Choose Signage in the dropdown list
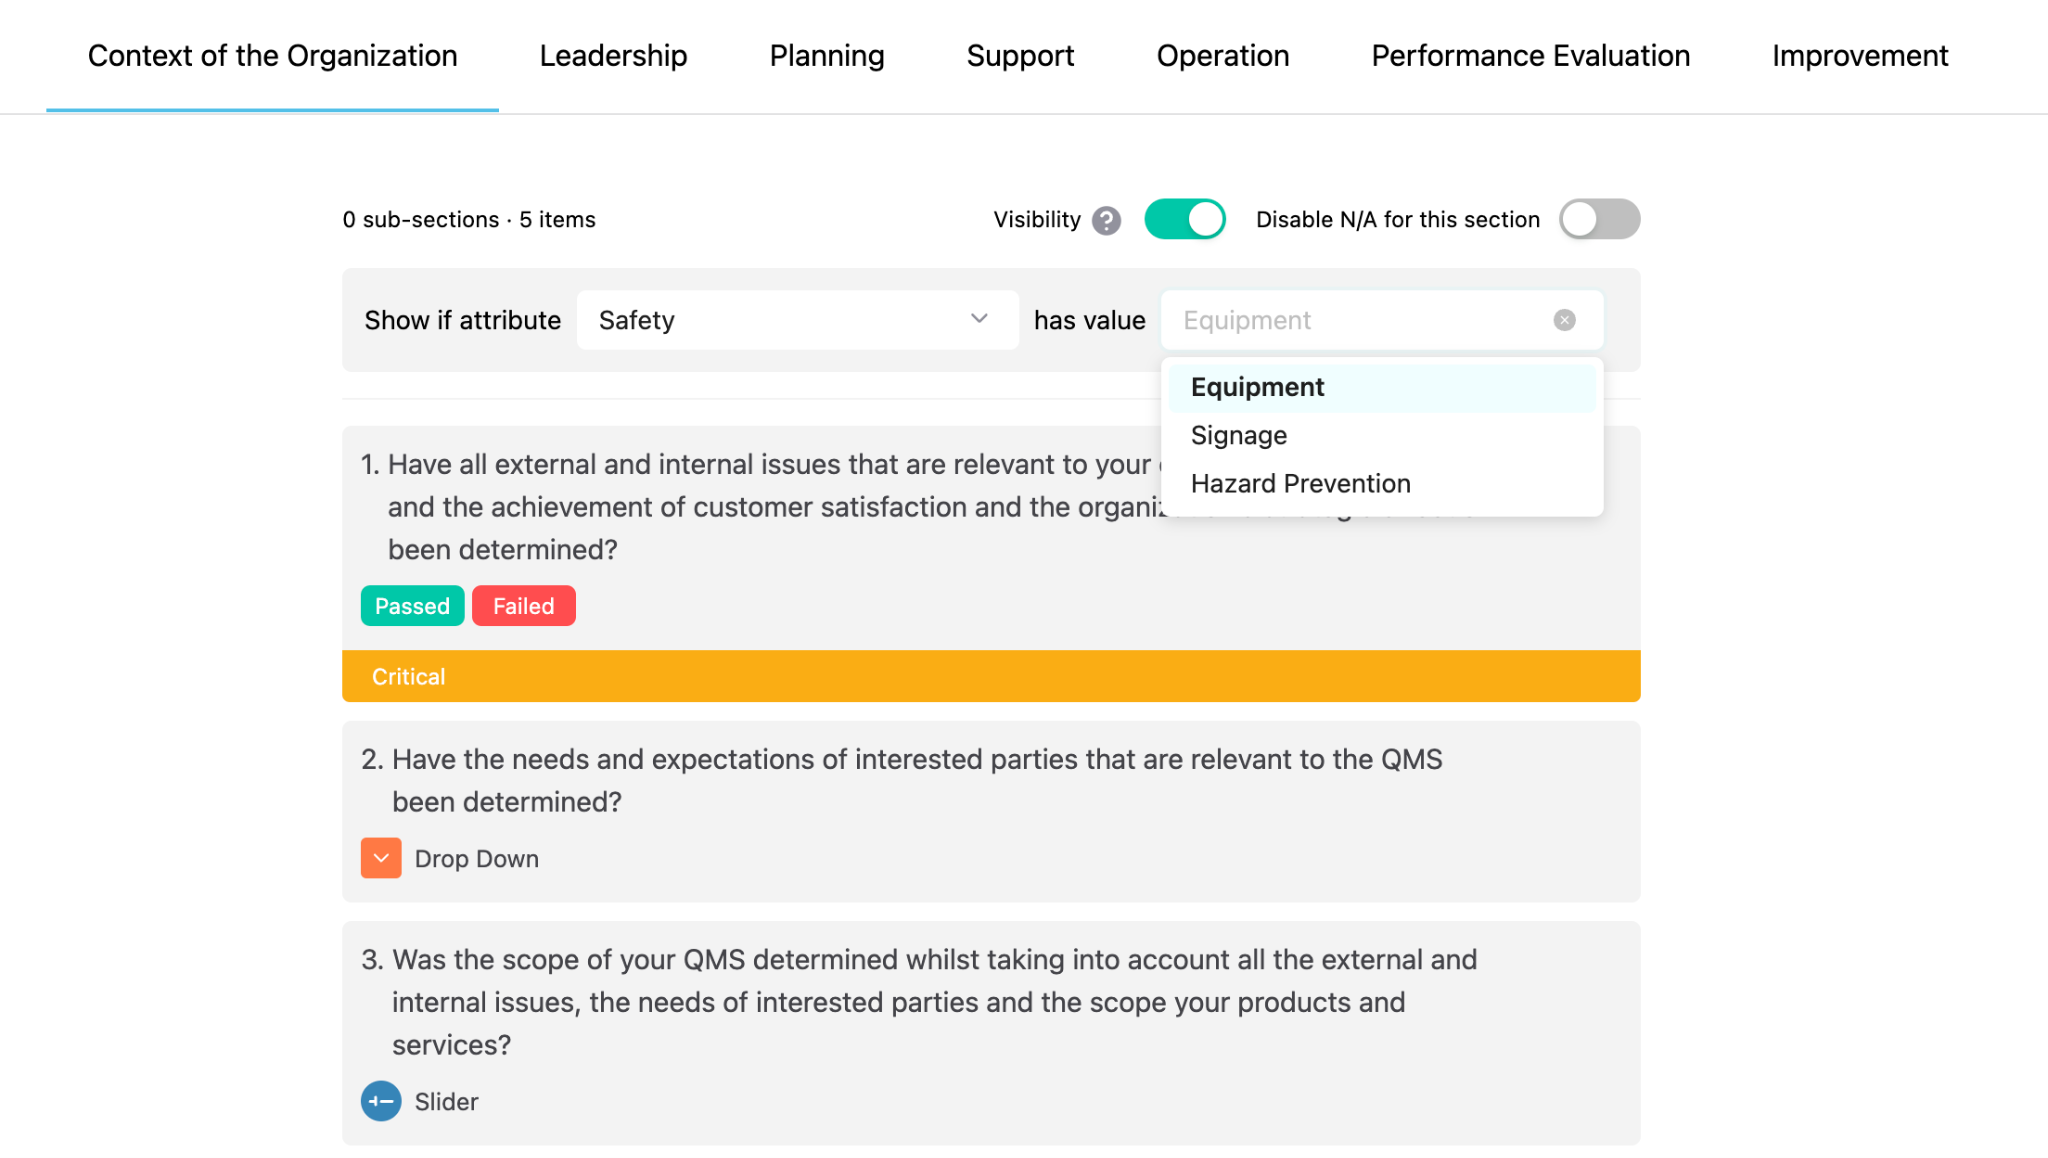This screenshot has height=1158, width=2048. (x=1239, y=435)
